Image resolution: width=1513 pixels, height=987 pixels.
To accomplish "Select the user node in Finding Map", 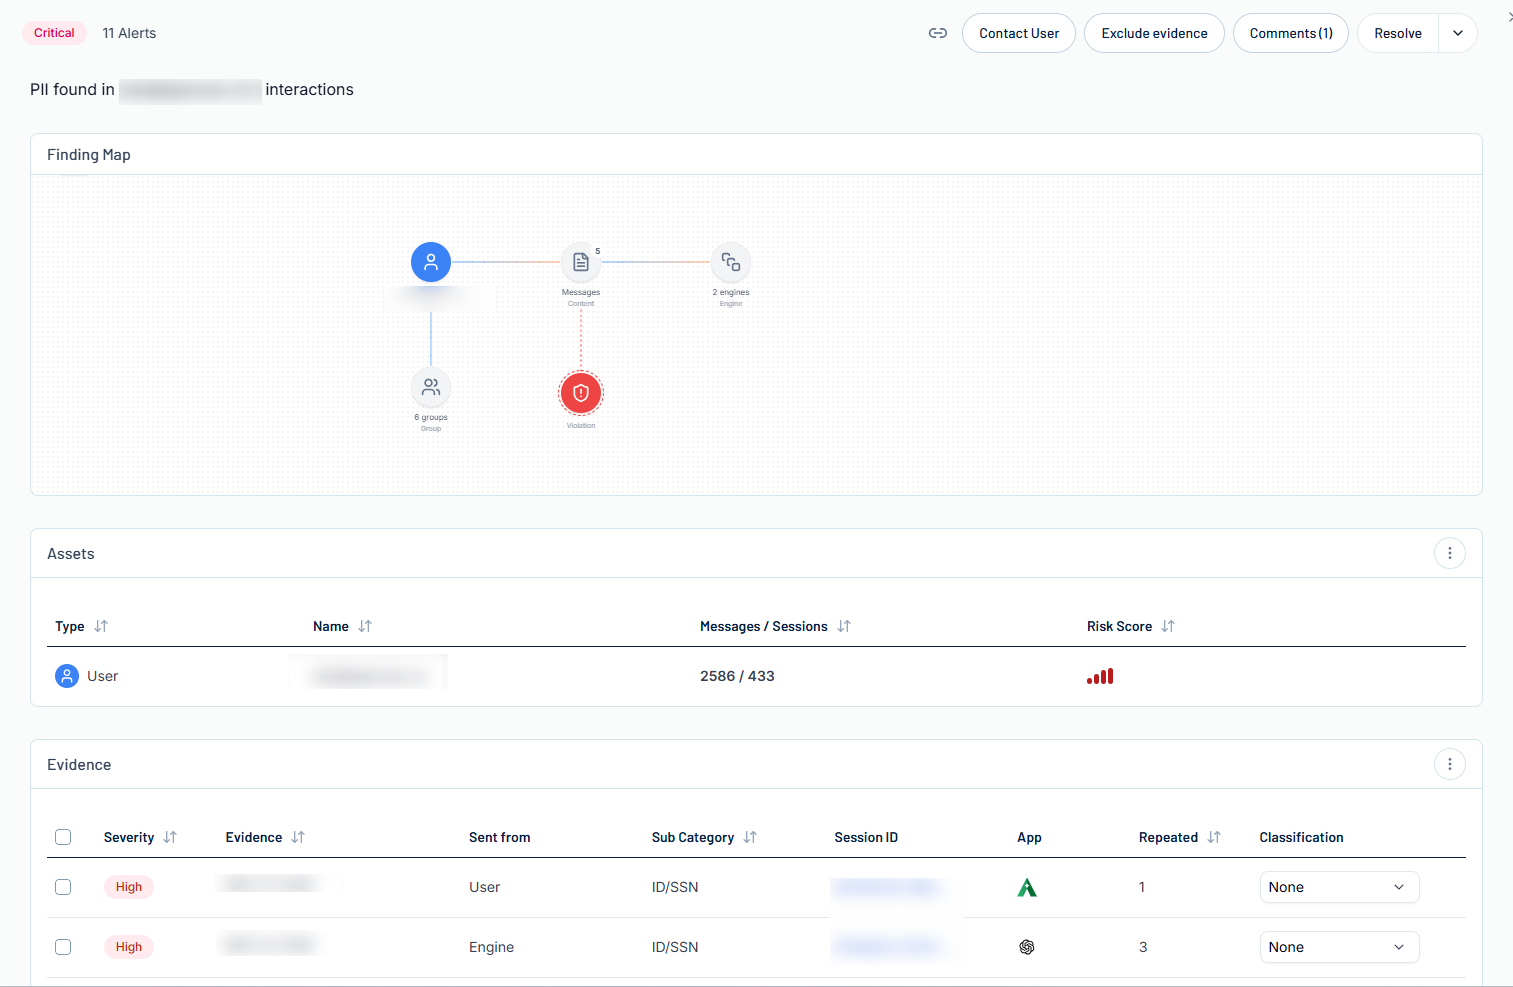I will [431, 262].
